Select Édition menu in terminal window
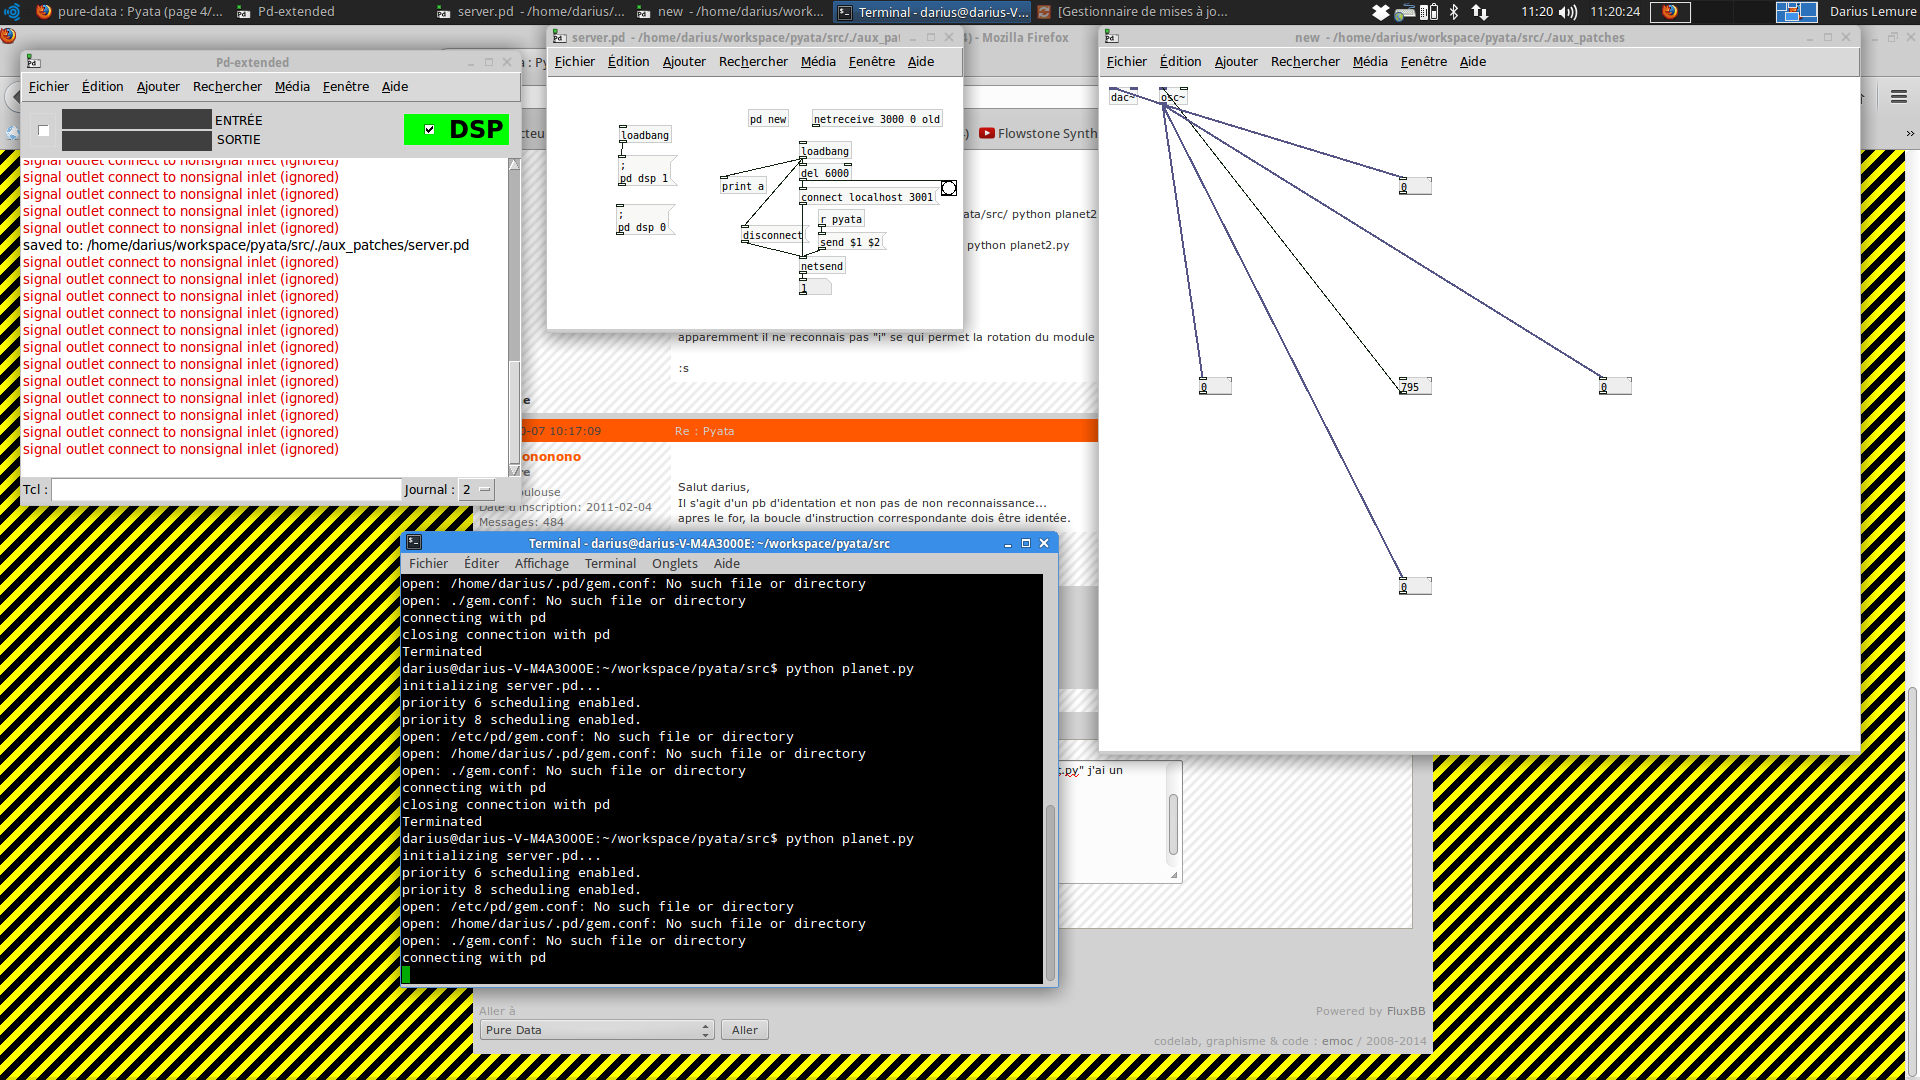1920x1080 pixels. pyautogui.click(x=480, y=563)
